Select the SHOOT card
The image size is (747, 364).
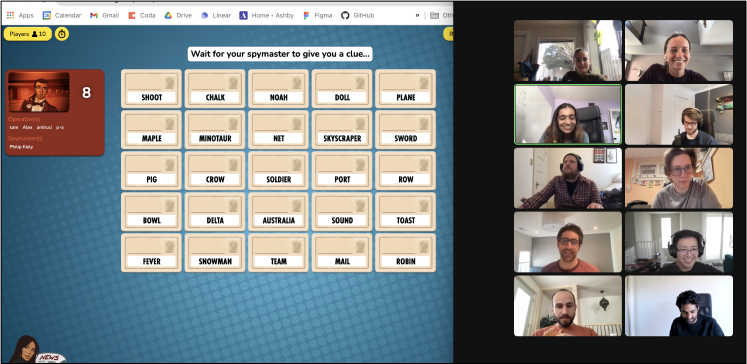(x=151, y=89)
